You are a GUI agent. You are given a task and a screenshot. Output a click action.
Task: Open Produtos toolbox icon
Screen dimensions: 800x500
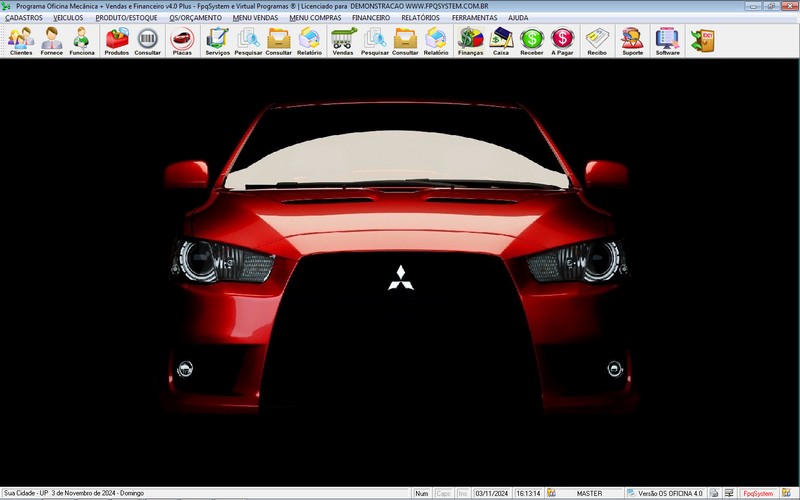[117, 40]
